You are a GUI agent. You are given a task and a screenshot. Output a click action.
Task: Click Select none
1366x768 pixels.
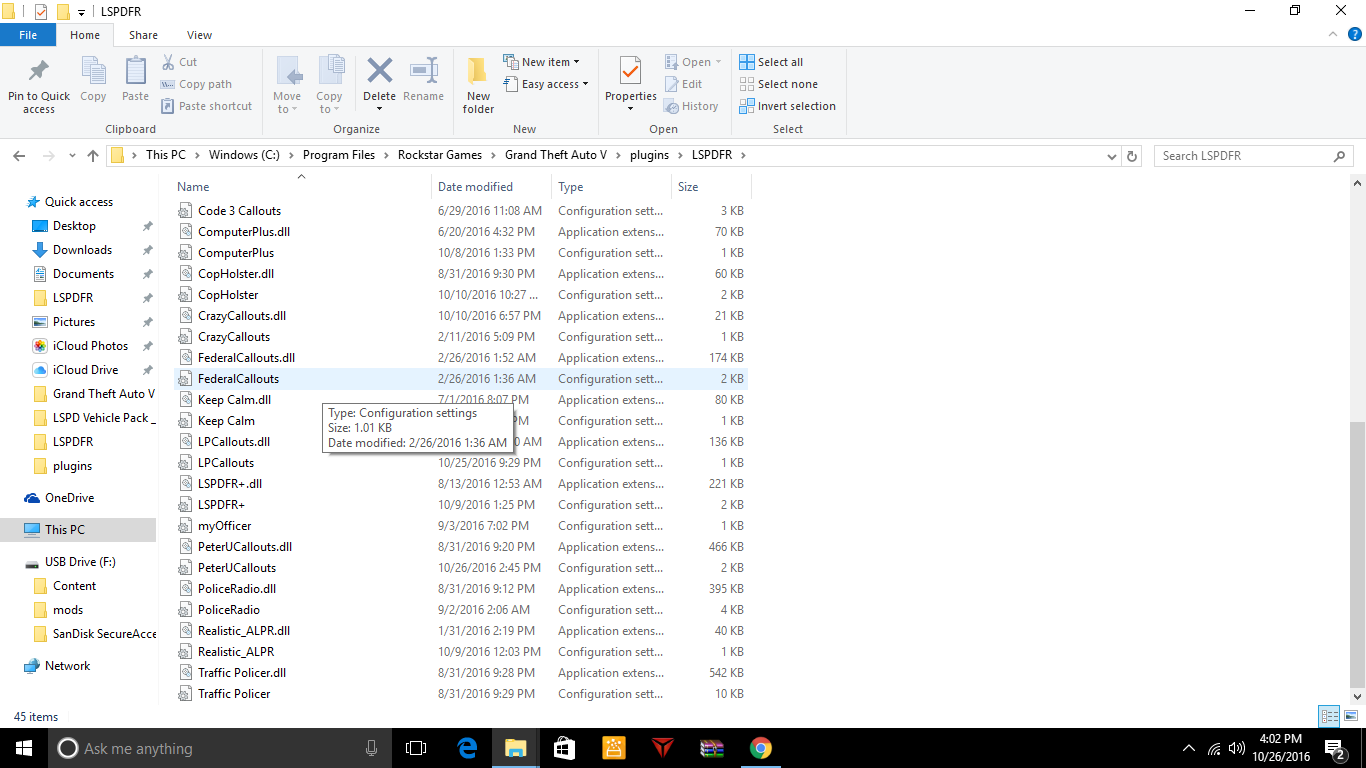(778, 84)
